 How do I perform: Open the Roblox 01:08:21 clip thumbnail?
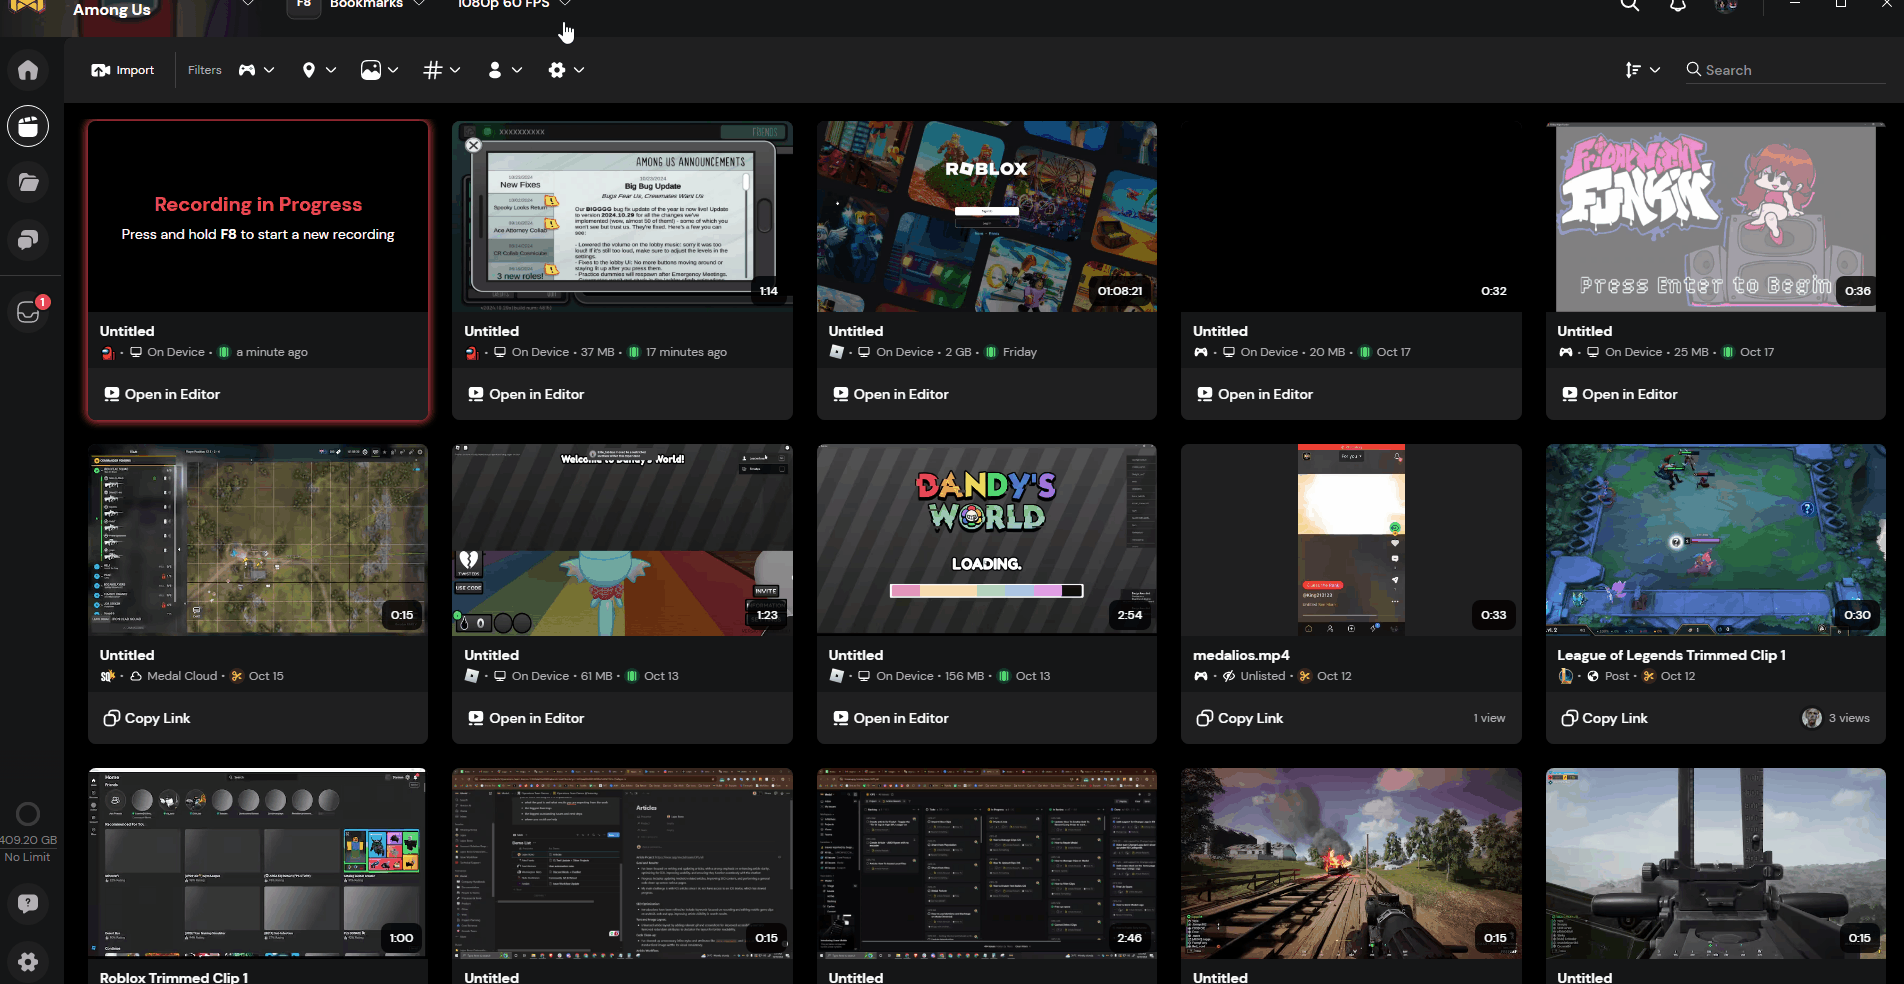click(987, 217)
